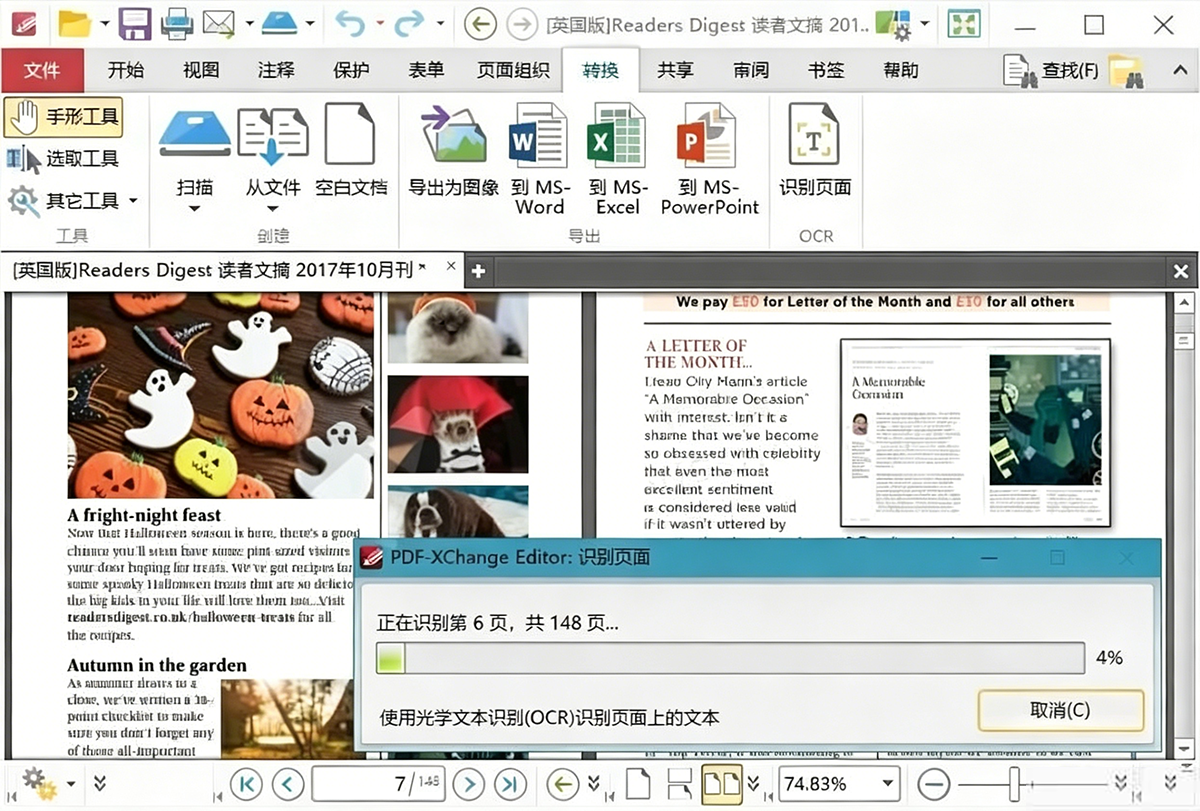The image size is (1200, 811).
Task: Open Other Tools (其它工具) dropdown
Action: tap(72, 200)
